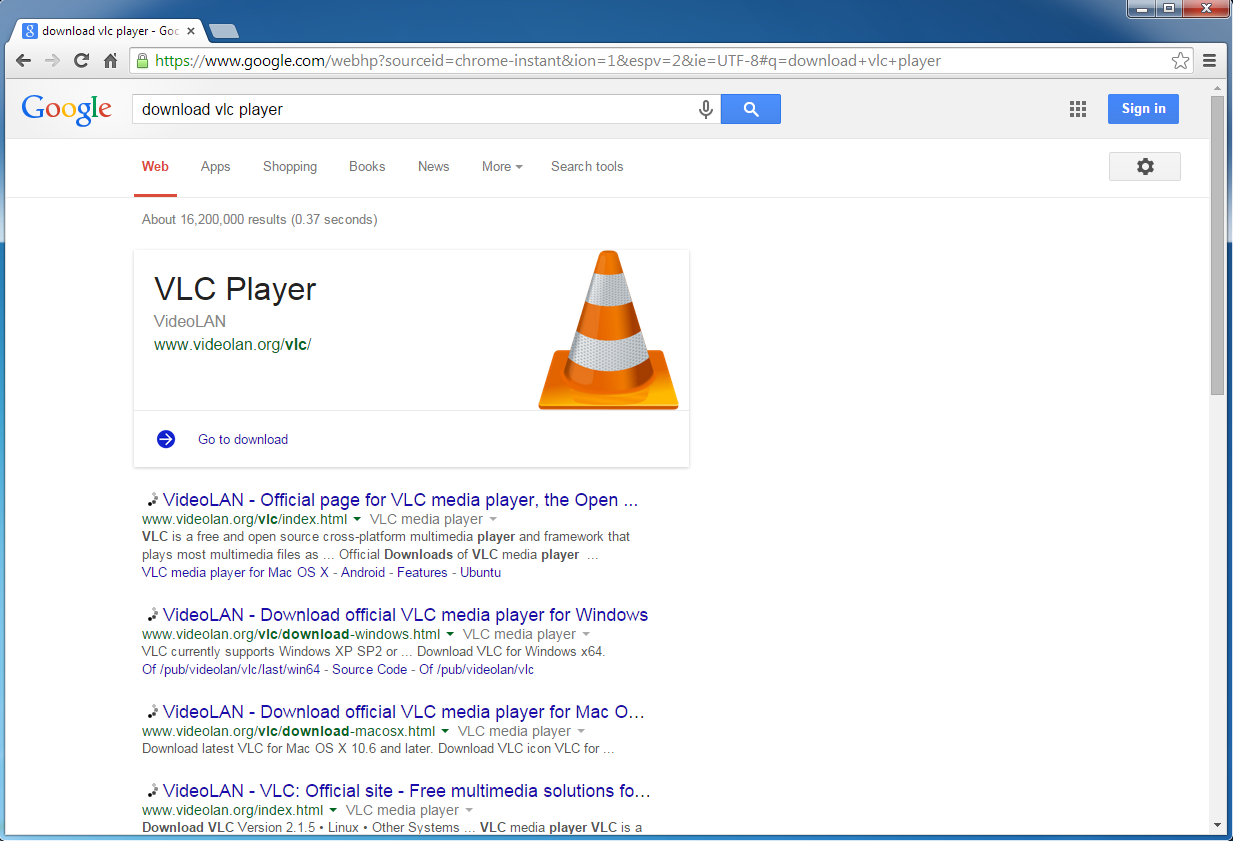
Task: Switch to the Books search tab
Action: 367,167
